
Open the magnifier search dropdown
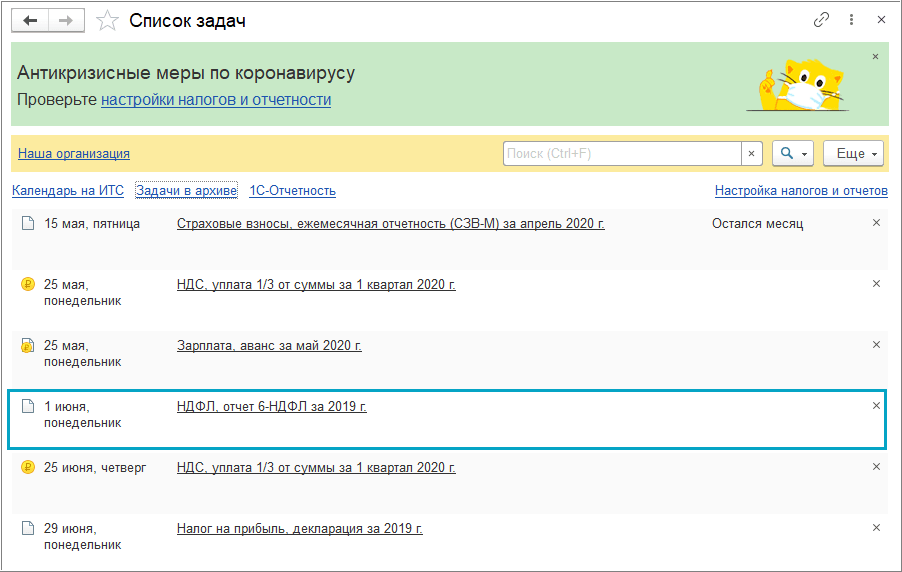(793, 154)
